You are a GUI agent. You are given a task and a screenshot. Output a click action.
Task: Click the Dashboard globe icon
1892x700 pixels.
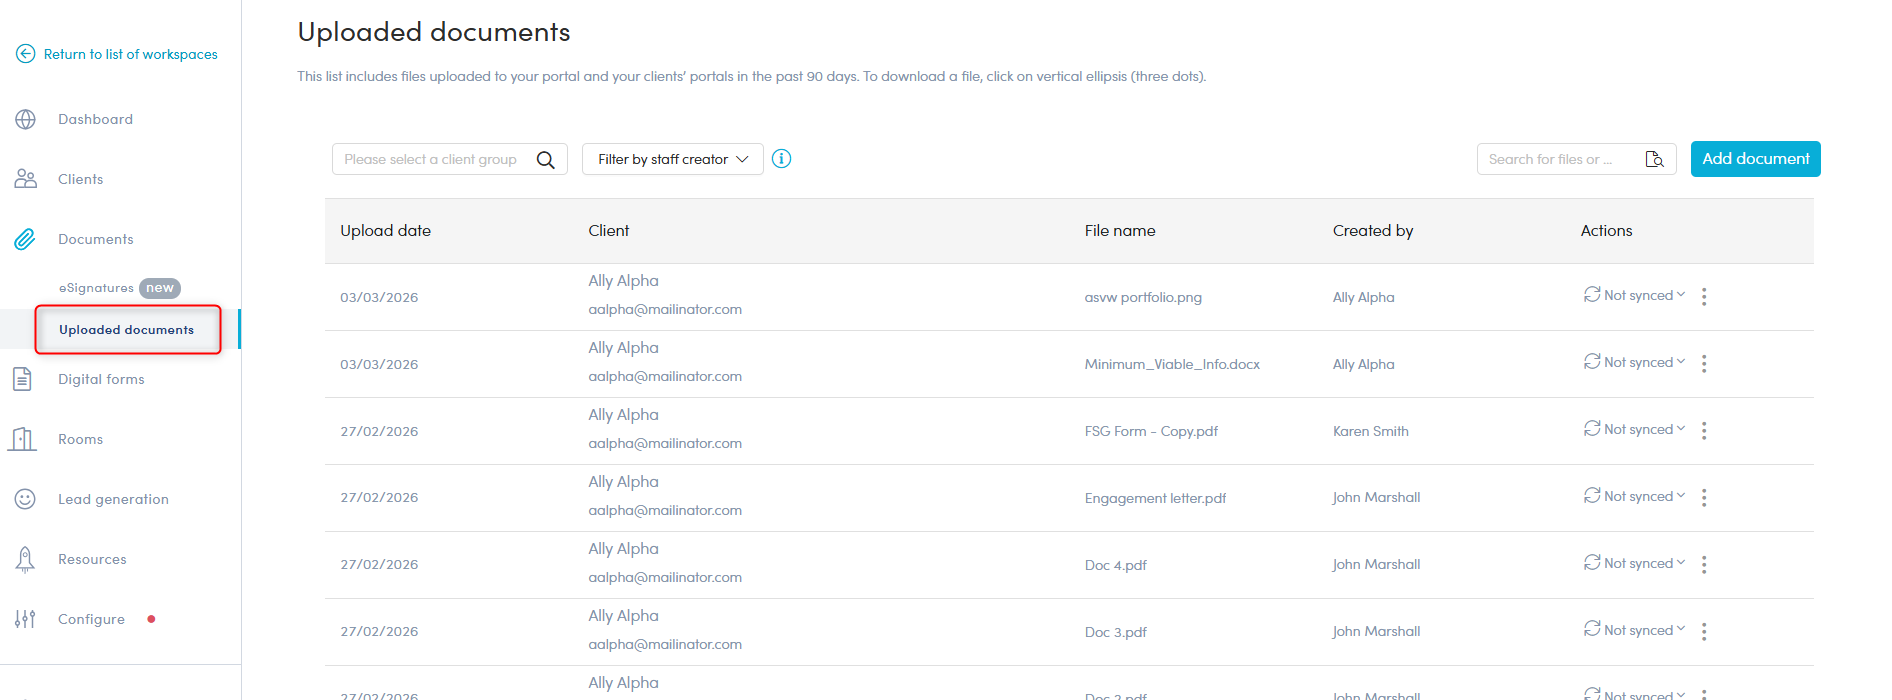pos(26,120)
